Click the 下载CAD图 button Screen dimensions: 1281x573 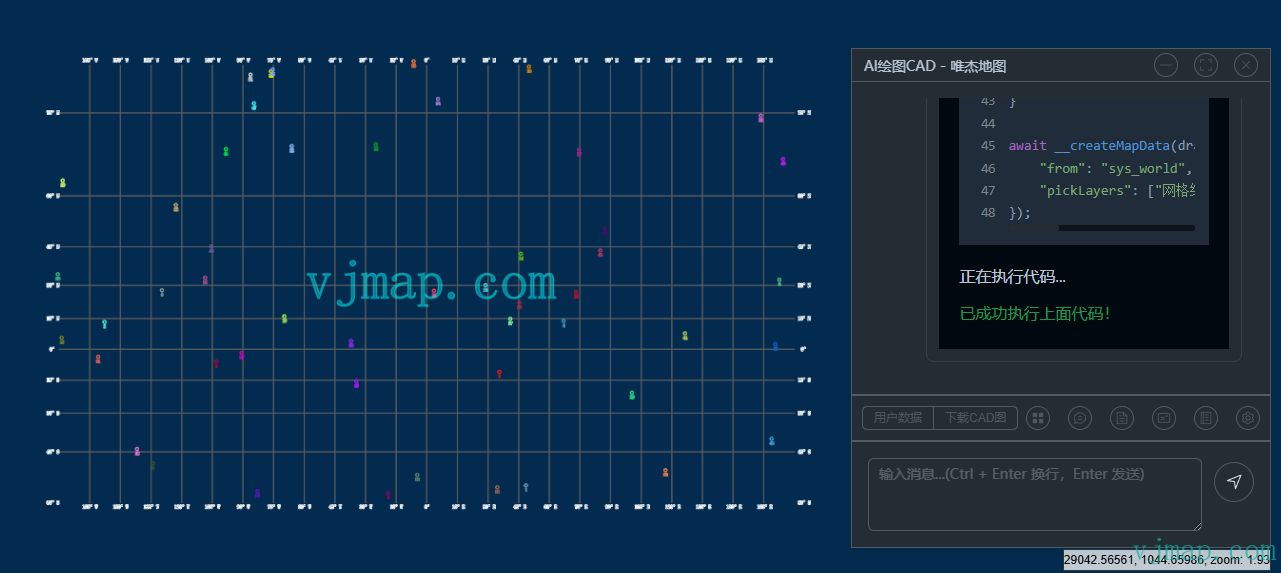(975, 418)
